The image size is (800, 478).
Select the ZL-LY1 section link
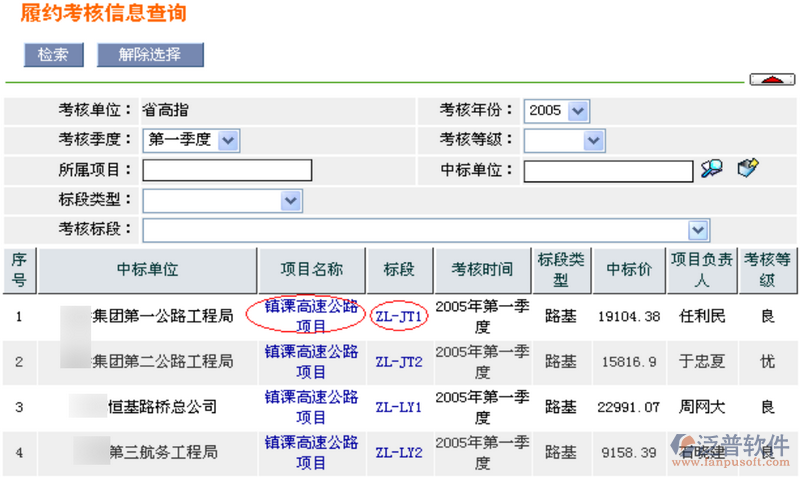click(x=399, y=407)
